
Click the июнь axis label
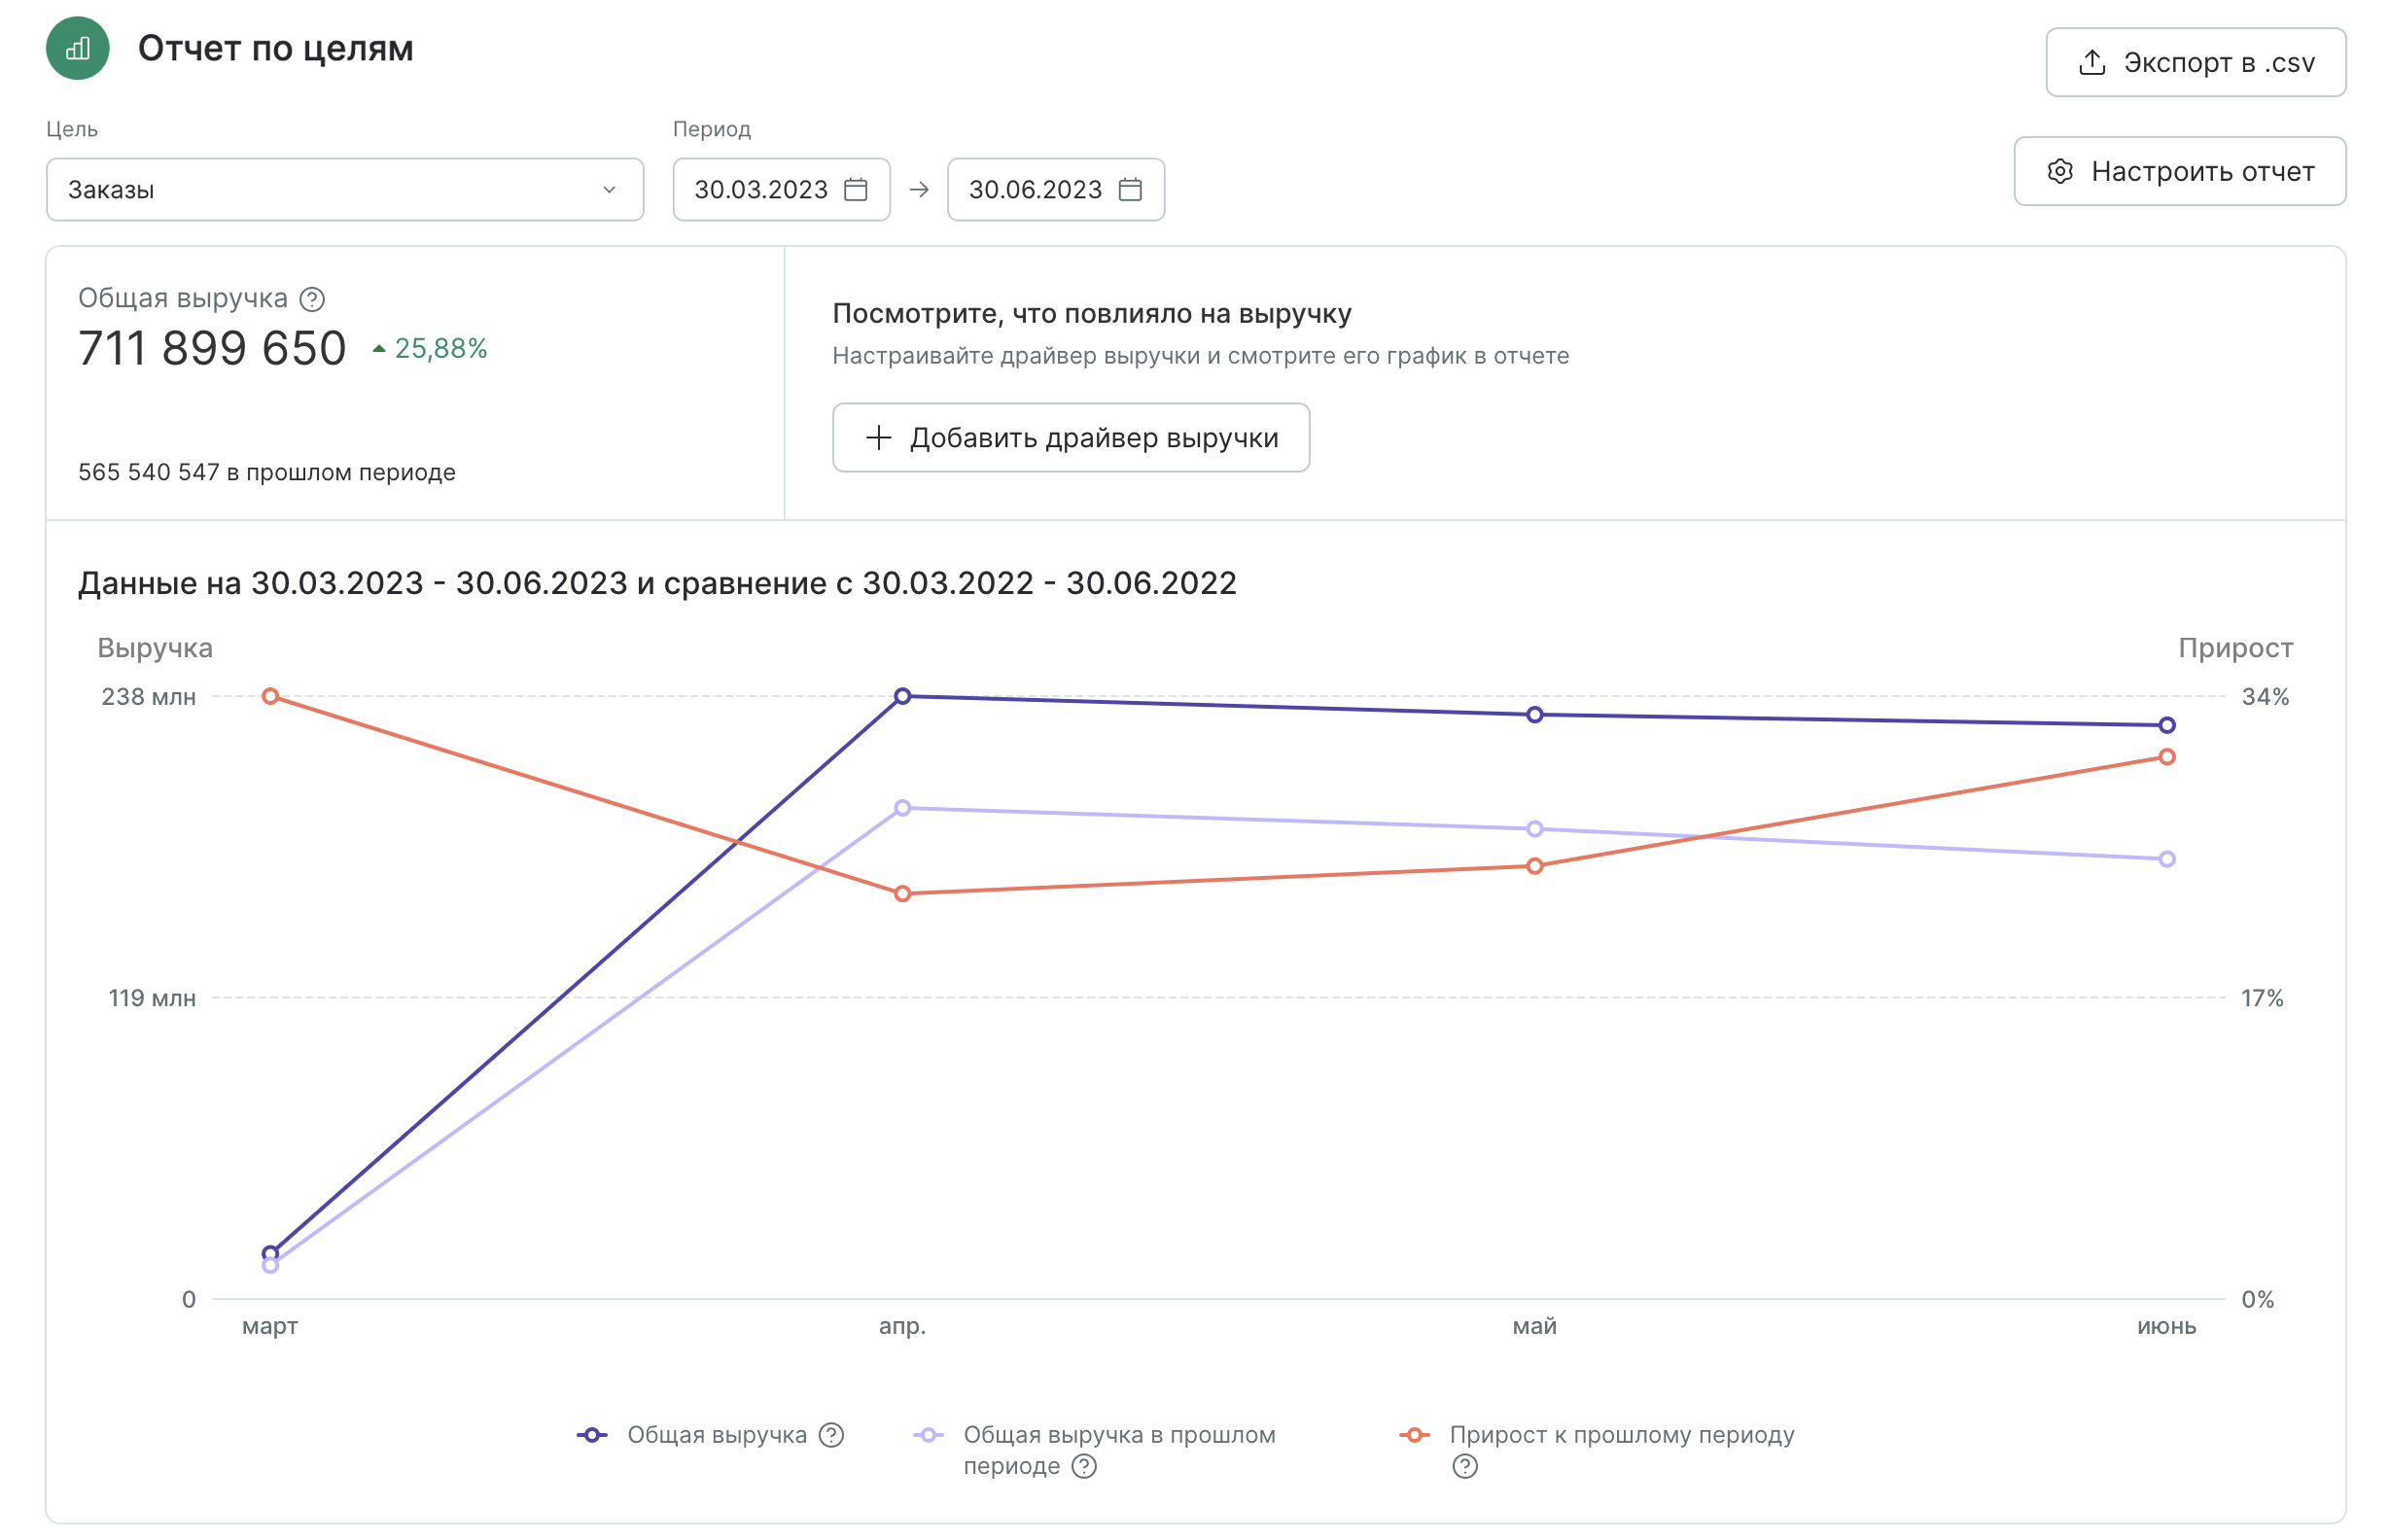2166,1326
